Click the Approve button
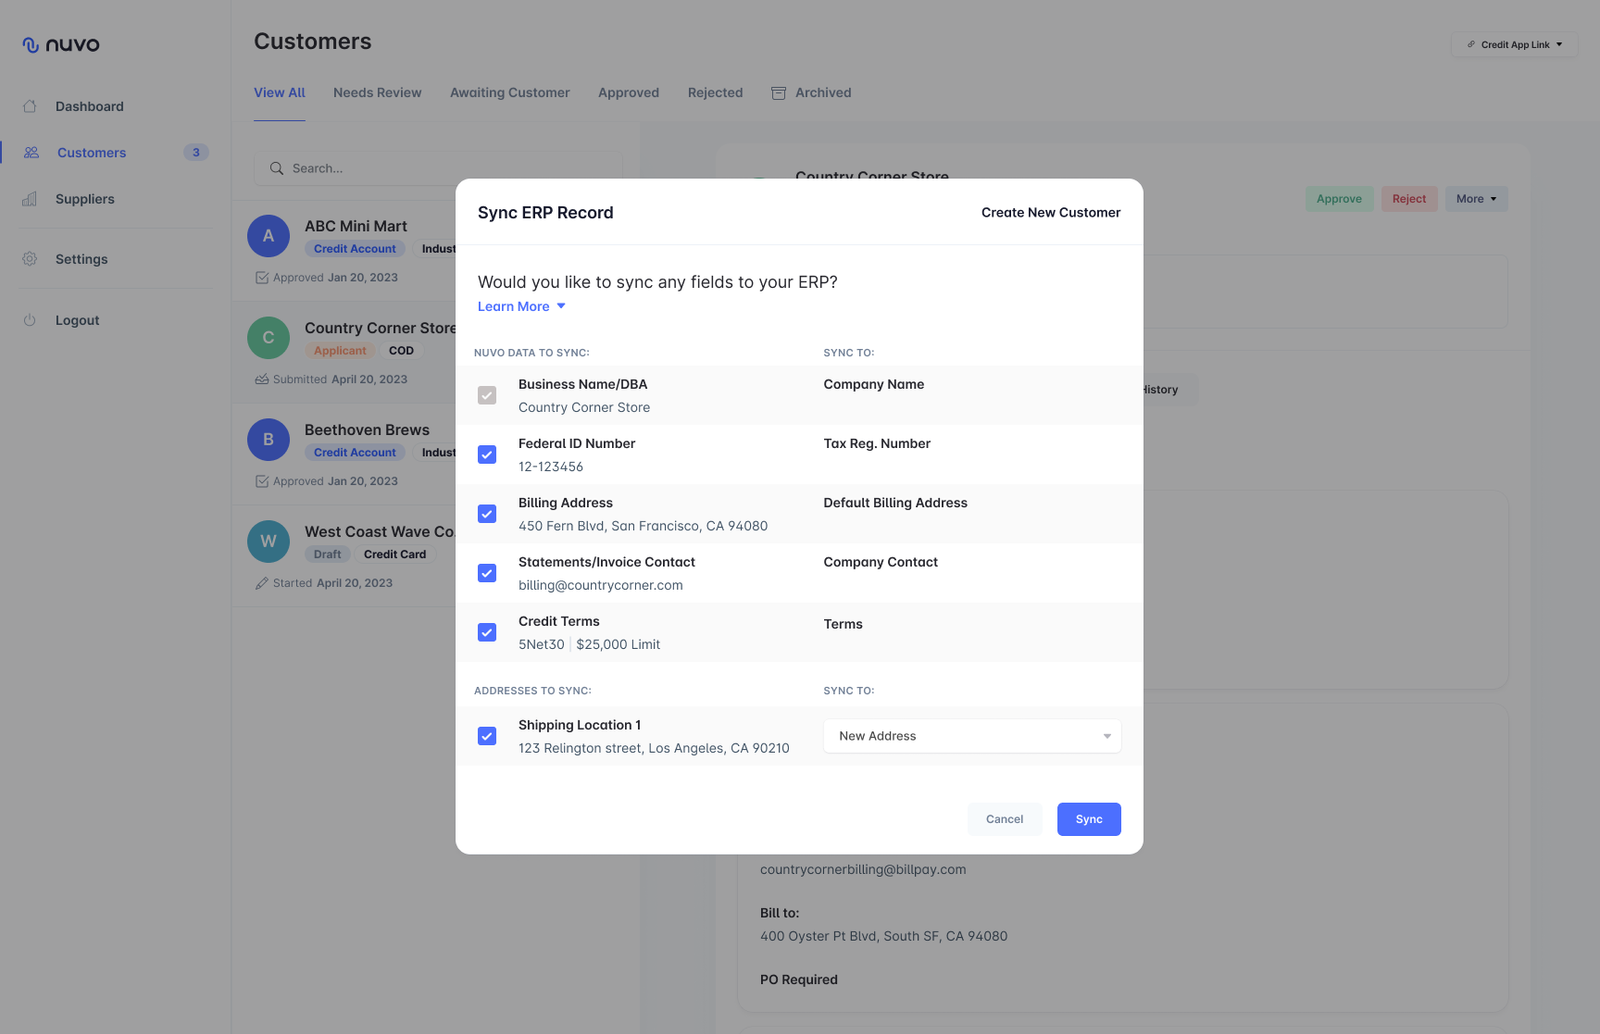The width and height of the screenshot is (1600, 1034). pyautogui.click(x=1339, y=199)
